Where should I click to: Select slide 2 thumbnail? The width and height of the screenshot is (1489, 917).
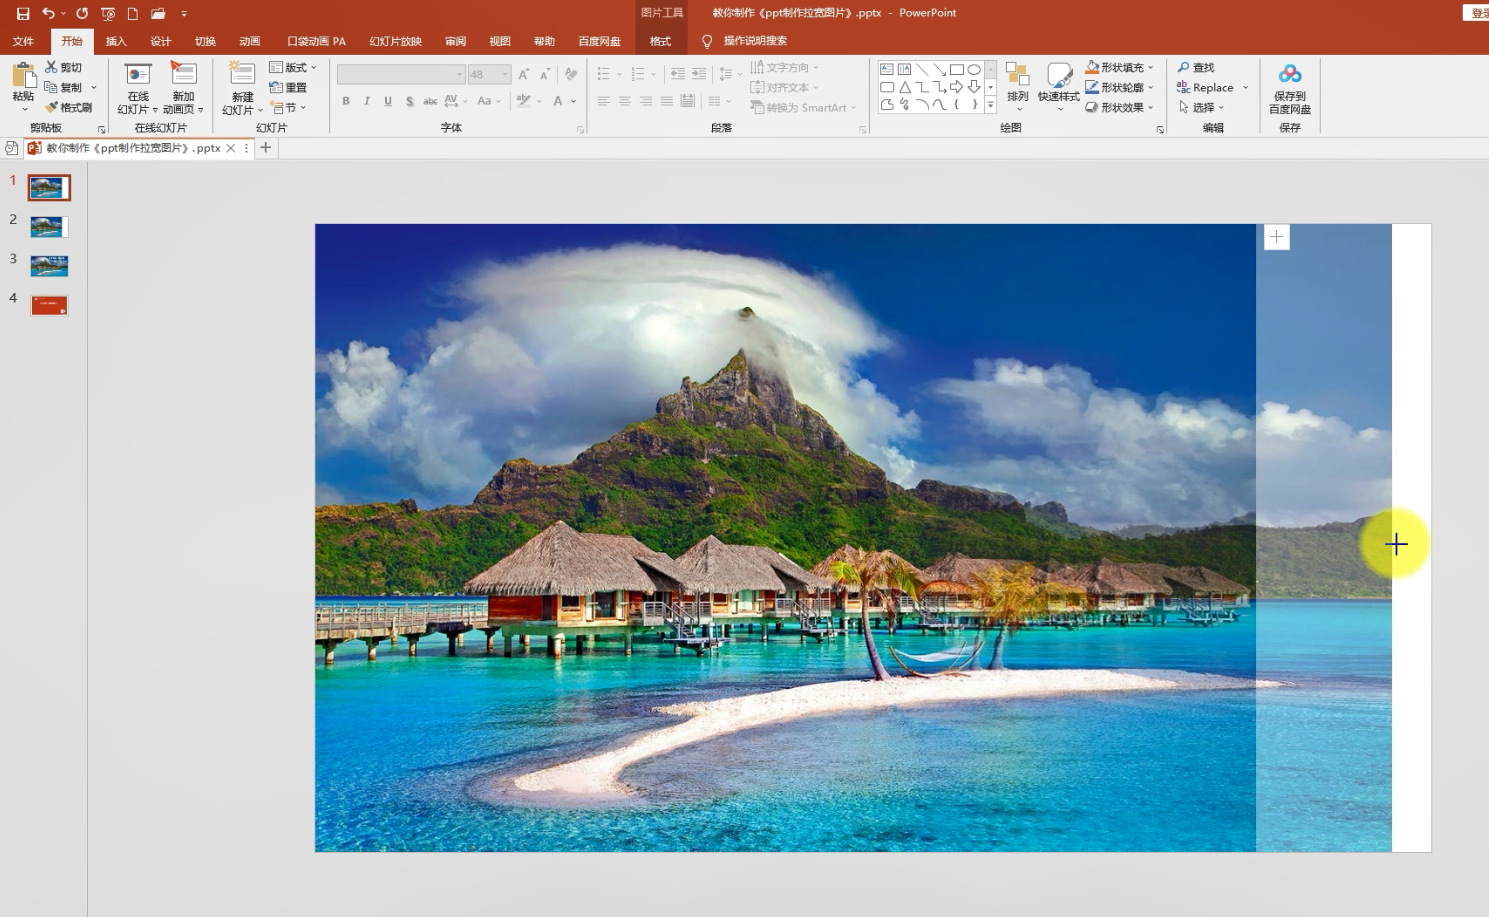coord(48,227)
